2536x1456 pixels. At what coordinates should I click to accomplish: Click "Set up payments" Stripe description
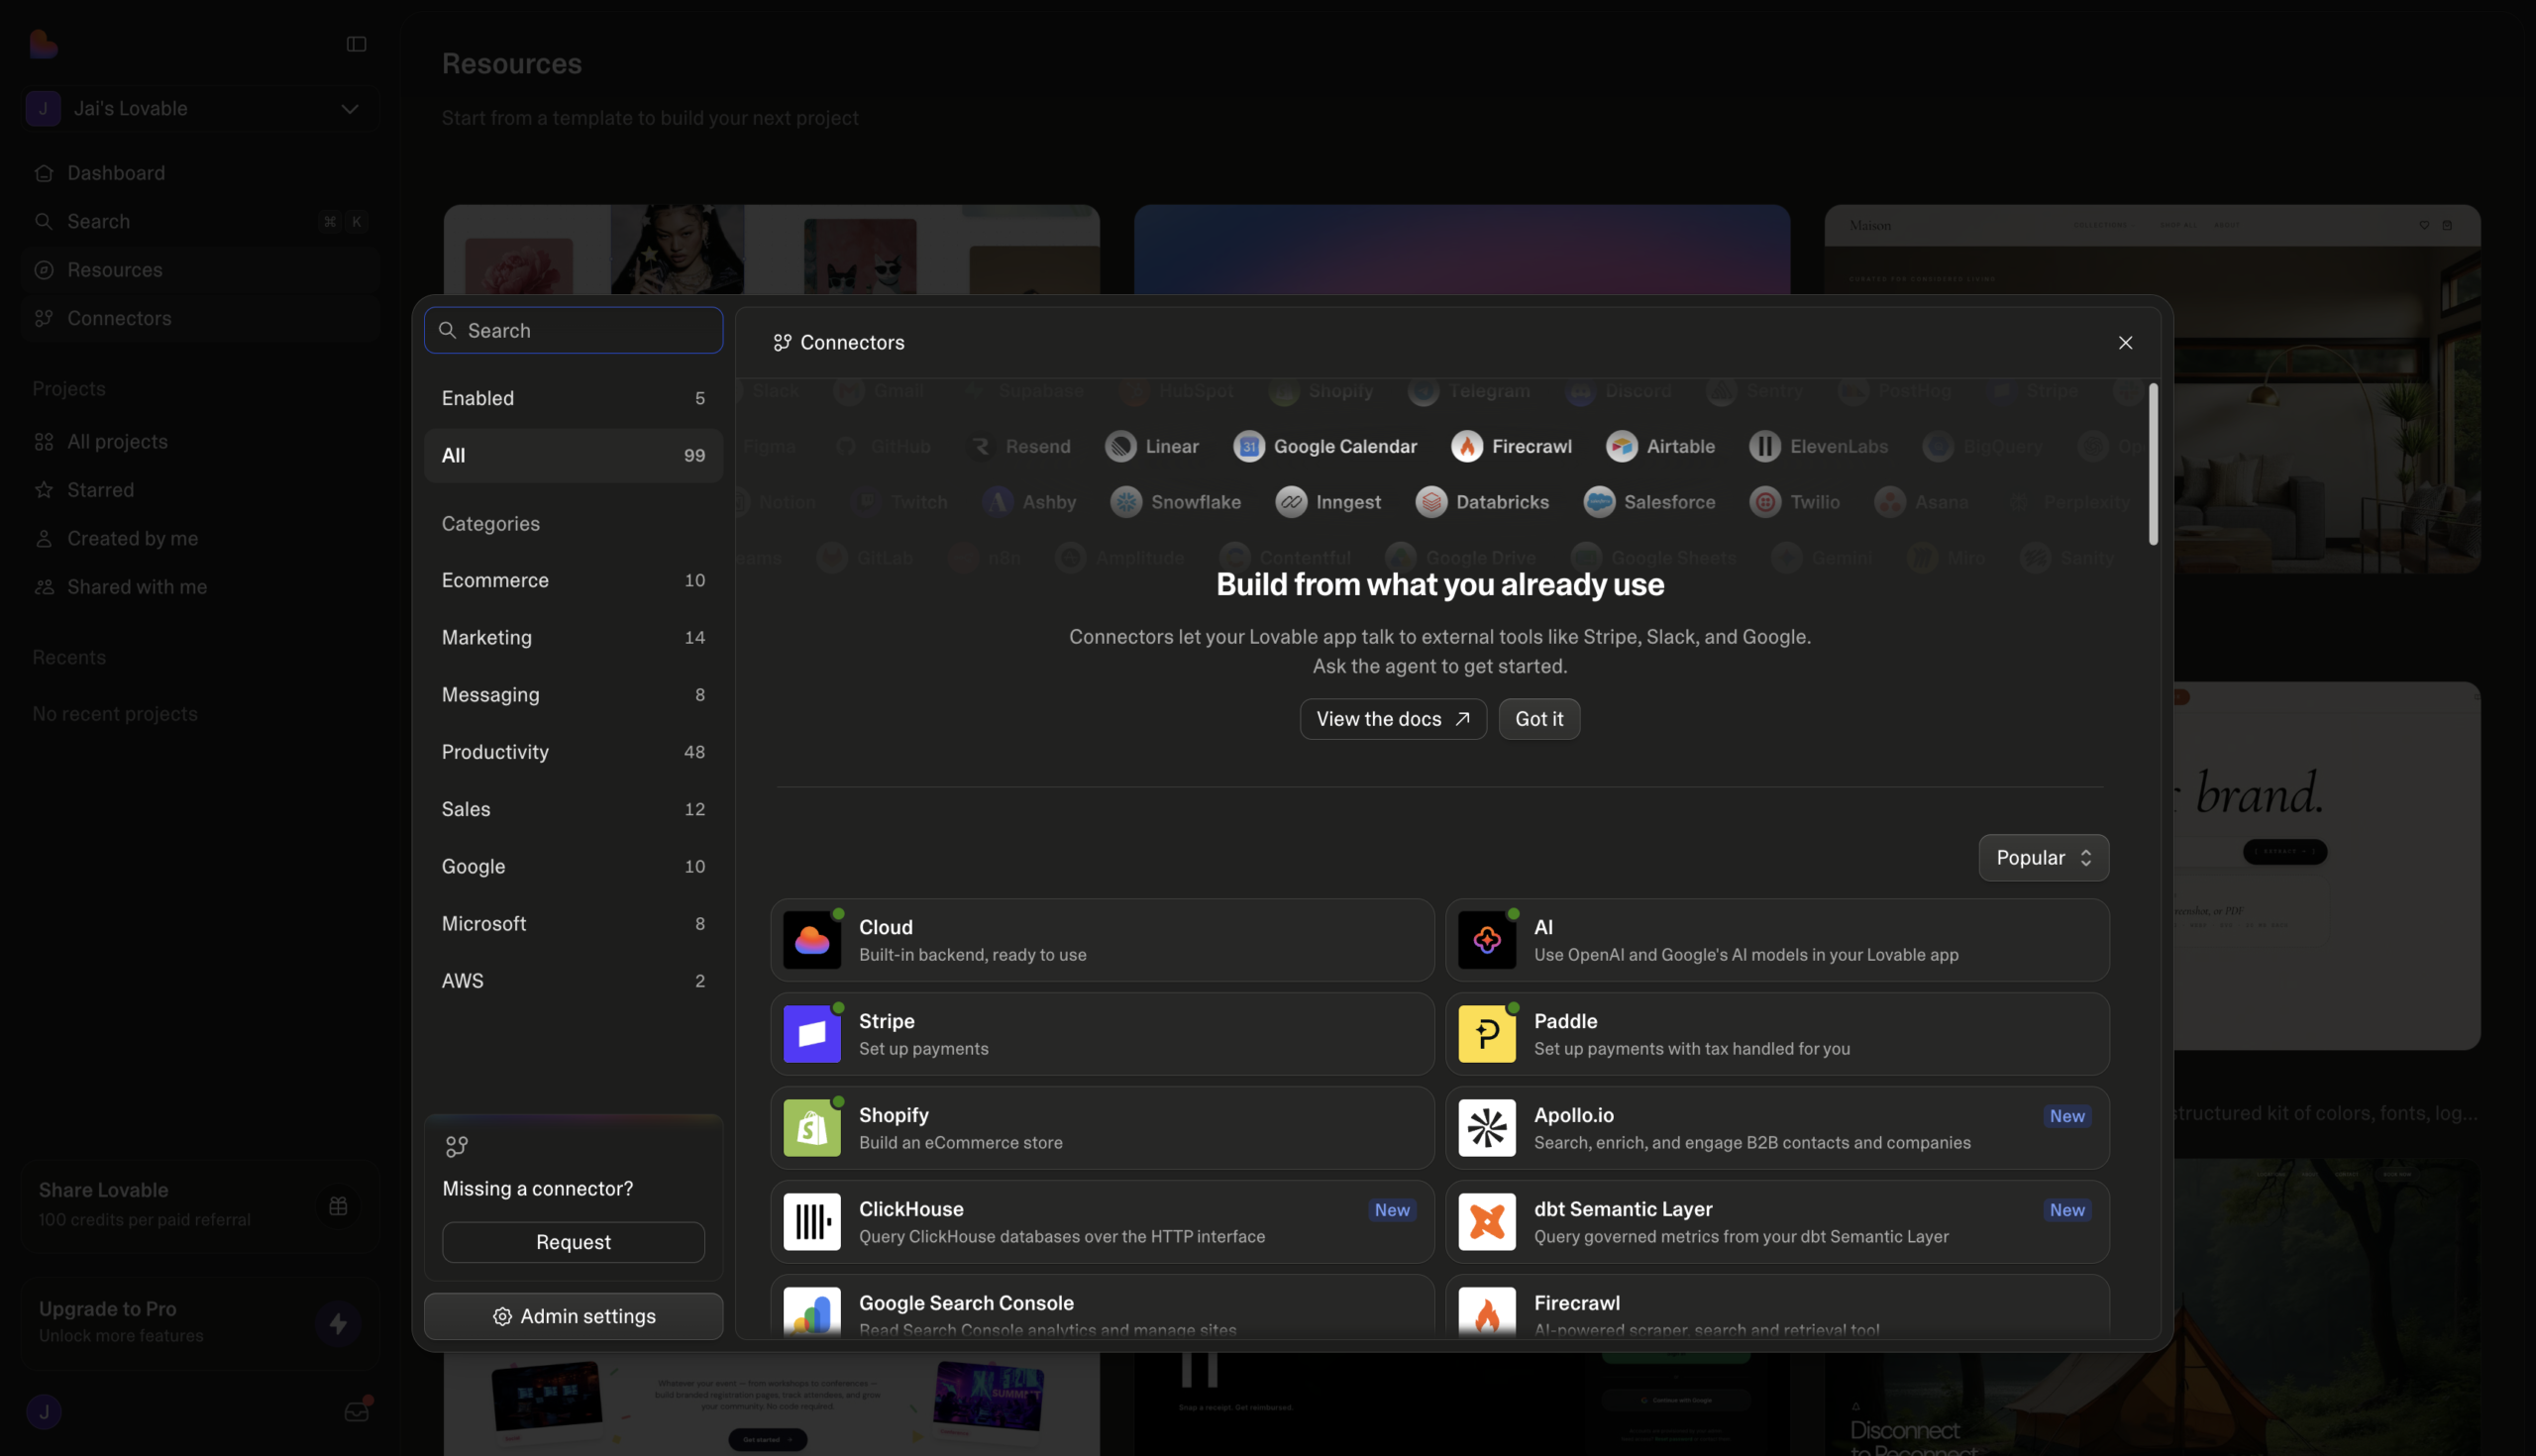pyautogui.click(x=923, y=1049)
